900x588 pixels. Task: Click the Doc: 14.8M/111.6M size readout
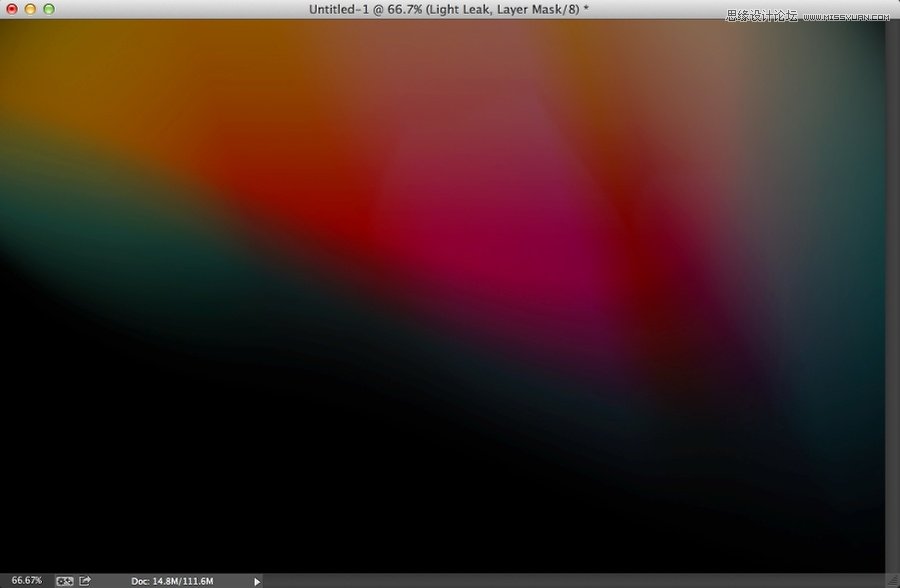coord(172,581)
